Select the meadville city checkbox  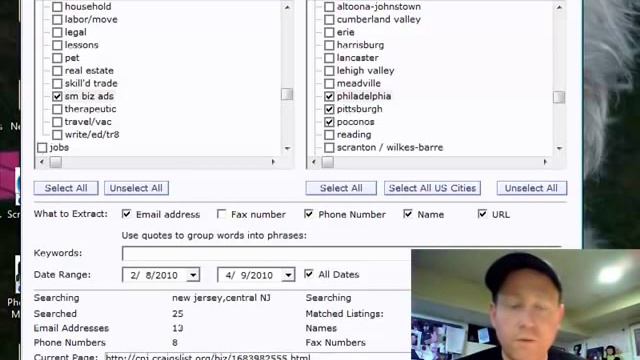[x=329, y=83]
